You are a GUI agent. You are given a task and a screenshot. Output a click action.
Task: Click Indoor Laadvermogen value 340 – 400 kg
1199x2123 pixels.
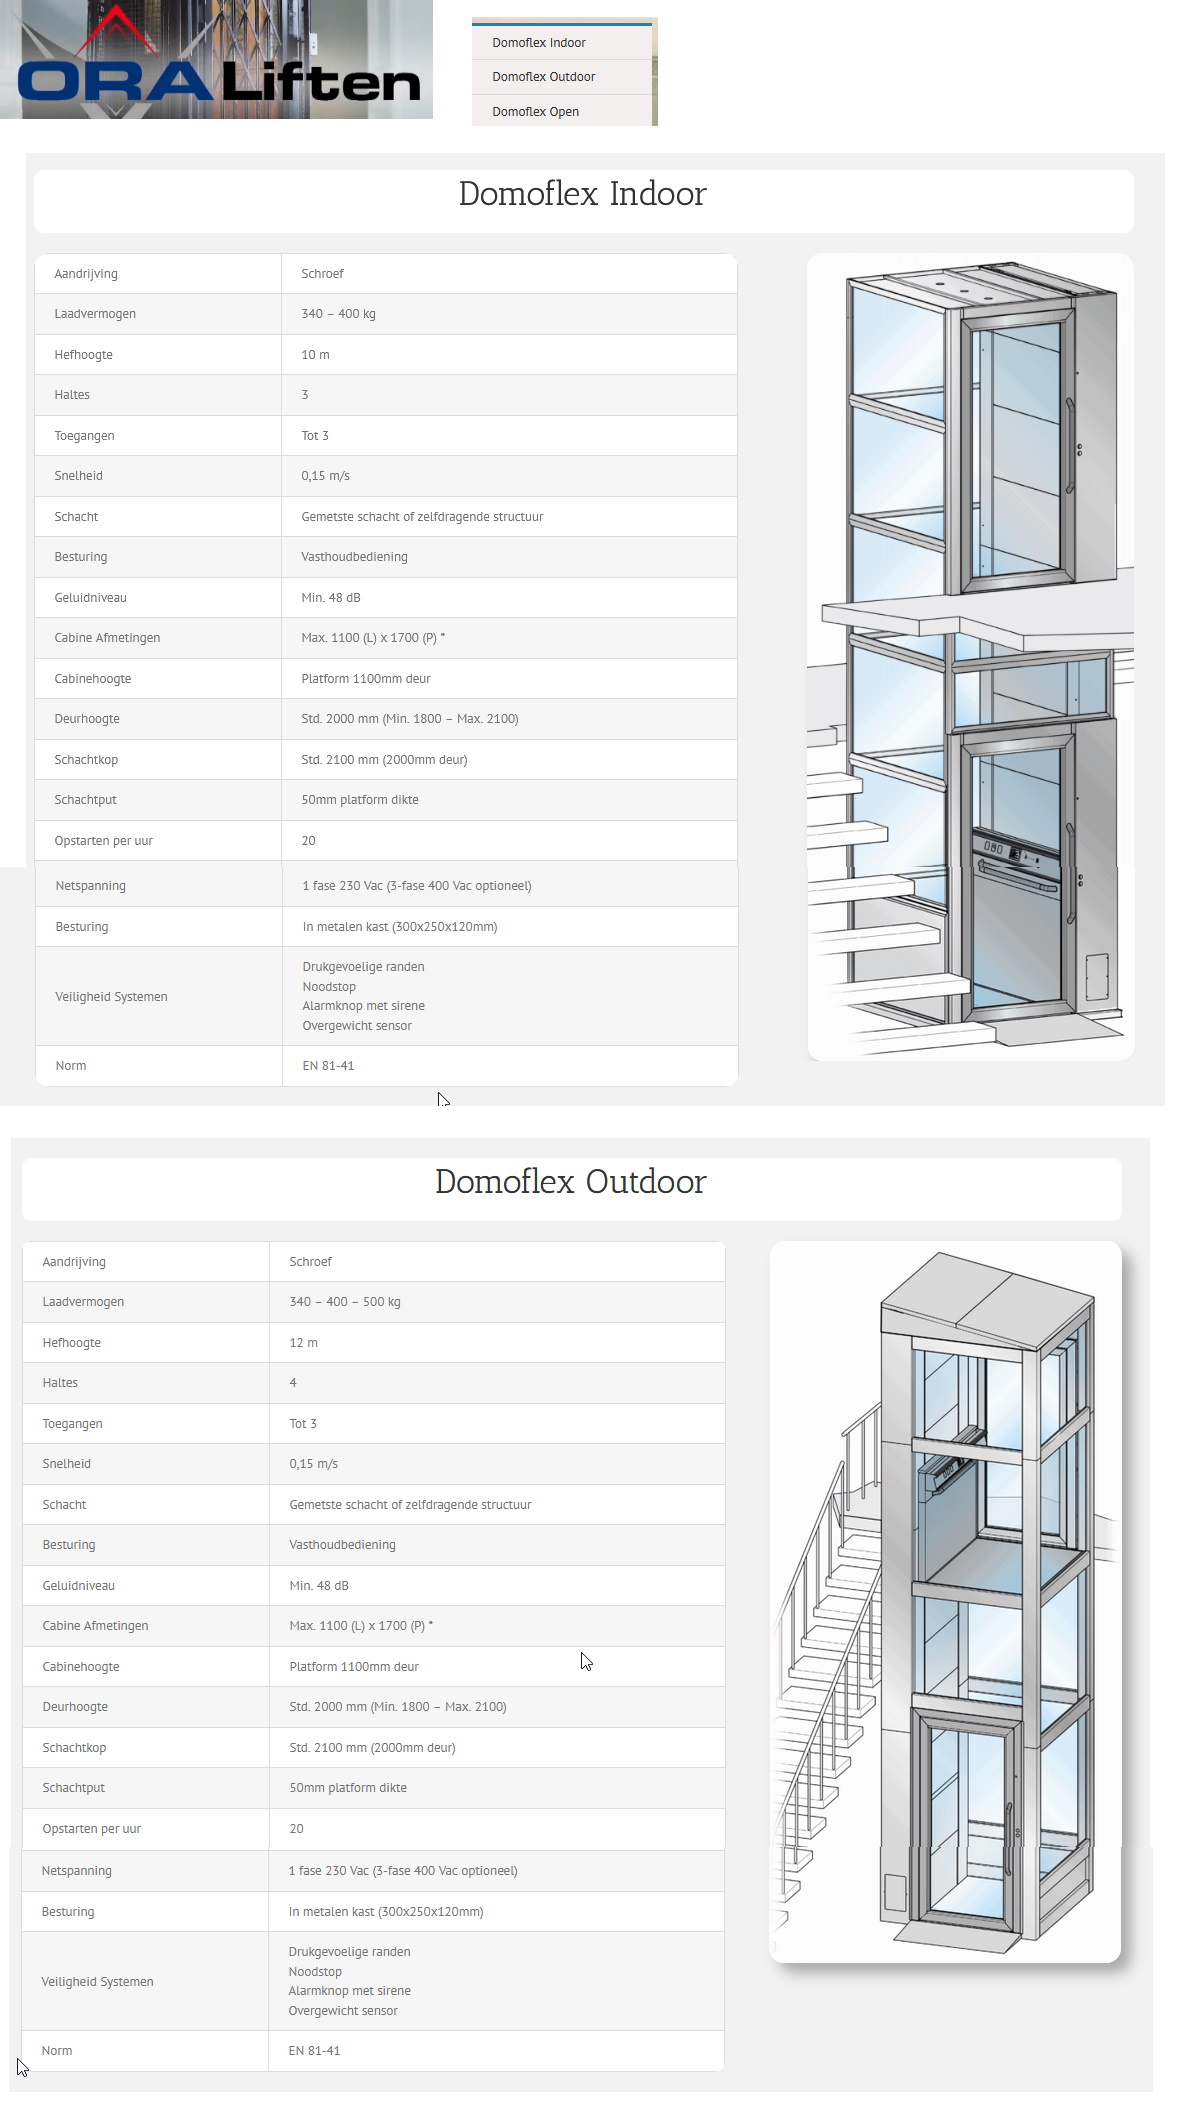338,314
